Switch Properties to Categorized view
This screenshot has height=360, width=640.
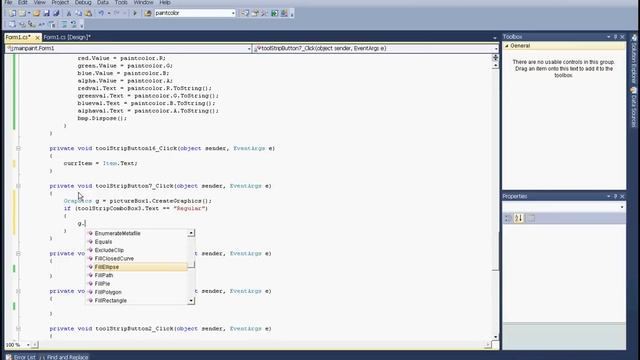[x=508, y=218]
